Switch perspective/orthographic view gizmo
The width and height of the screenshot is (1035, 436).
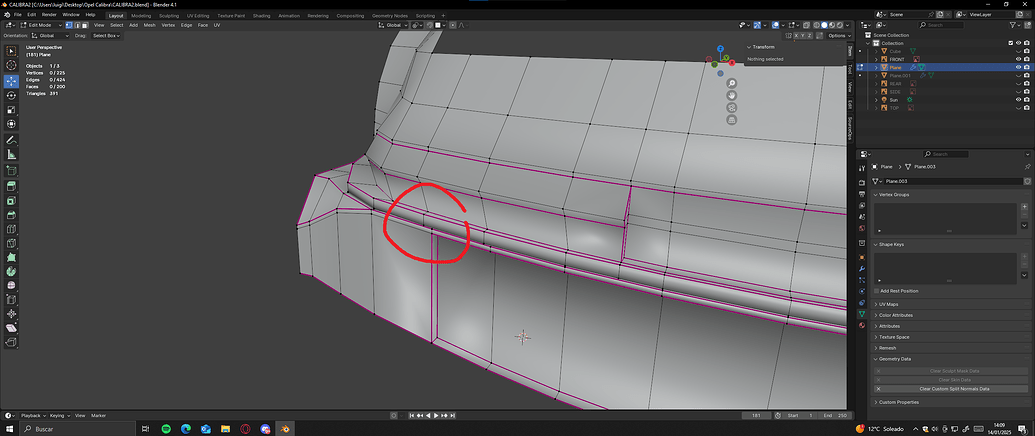731,119
